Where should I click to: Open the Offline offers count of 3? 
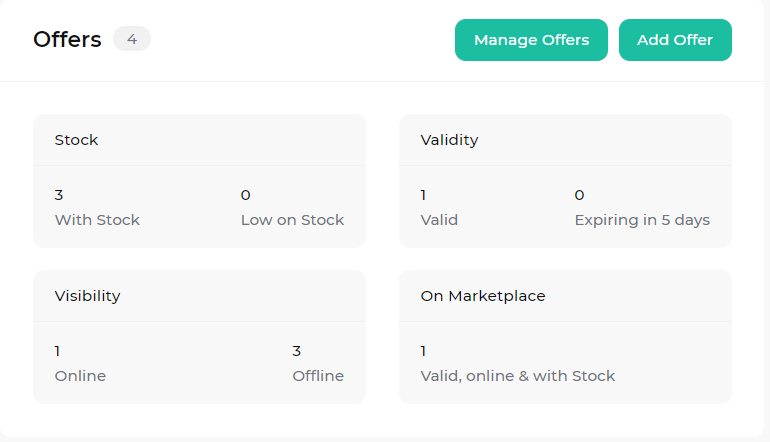coord(297,351)
